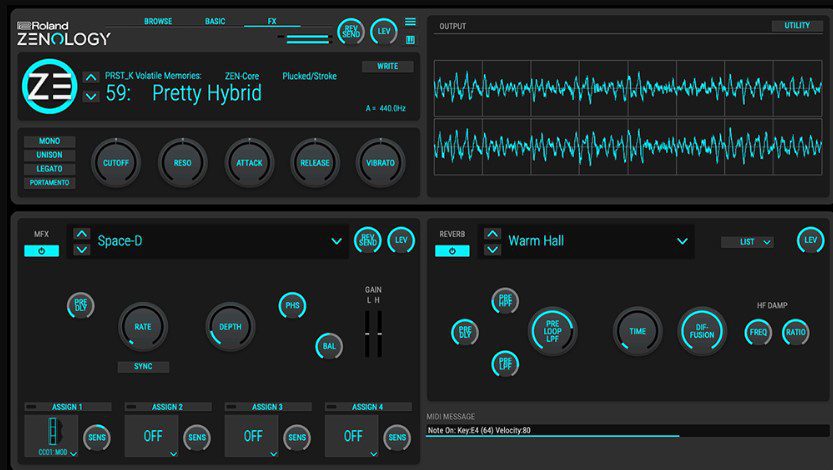
Task: Step to previous MFX type
Action: [81, 234]
